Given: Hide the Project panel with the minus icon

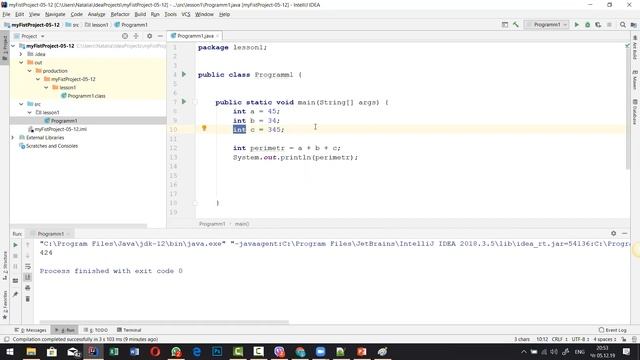Looking at the screenshot, I should click(160, 36).
